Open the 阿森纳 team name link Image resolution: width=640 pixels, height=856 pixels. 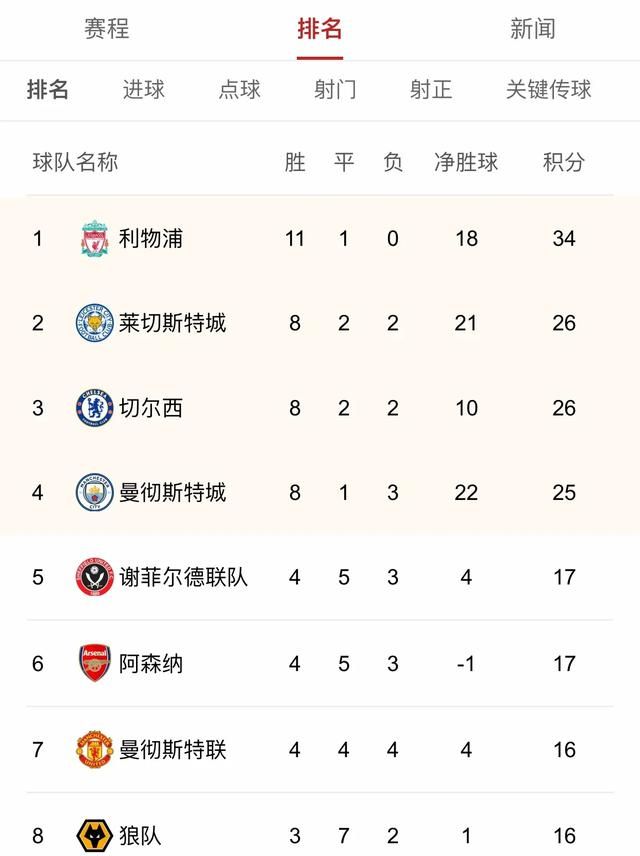point(151,663)
